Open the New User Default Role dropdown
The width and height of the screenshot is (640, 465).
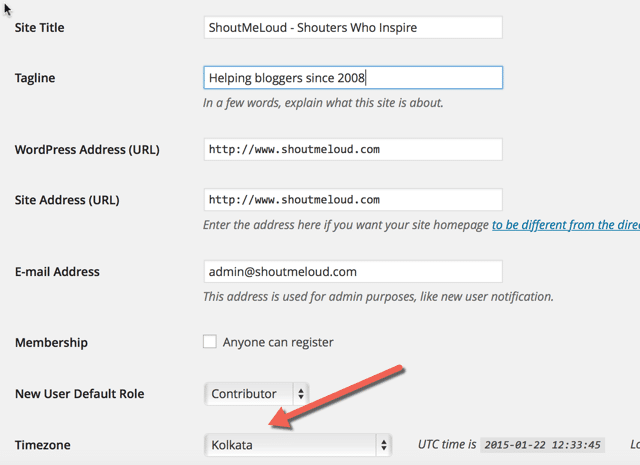pyautogui.click(x=257, y=394)
